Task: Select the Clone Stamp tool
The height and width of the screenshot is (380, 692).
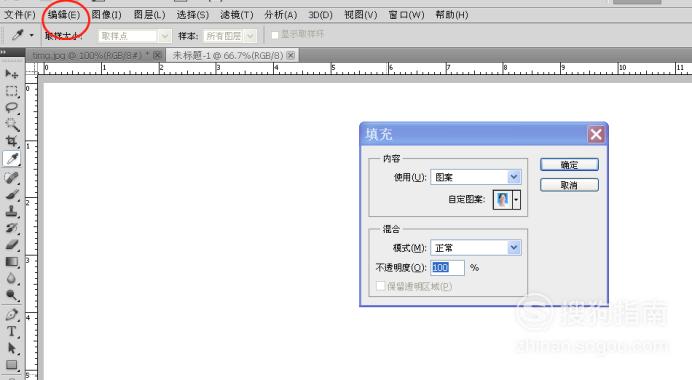Action: pyautogui.click(x=11, y=211)
